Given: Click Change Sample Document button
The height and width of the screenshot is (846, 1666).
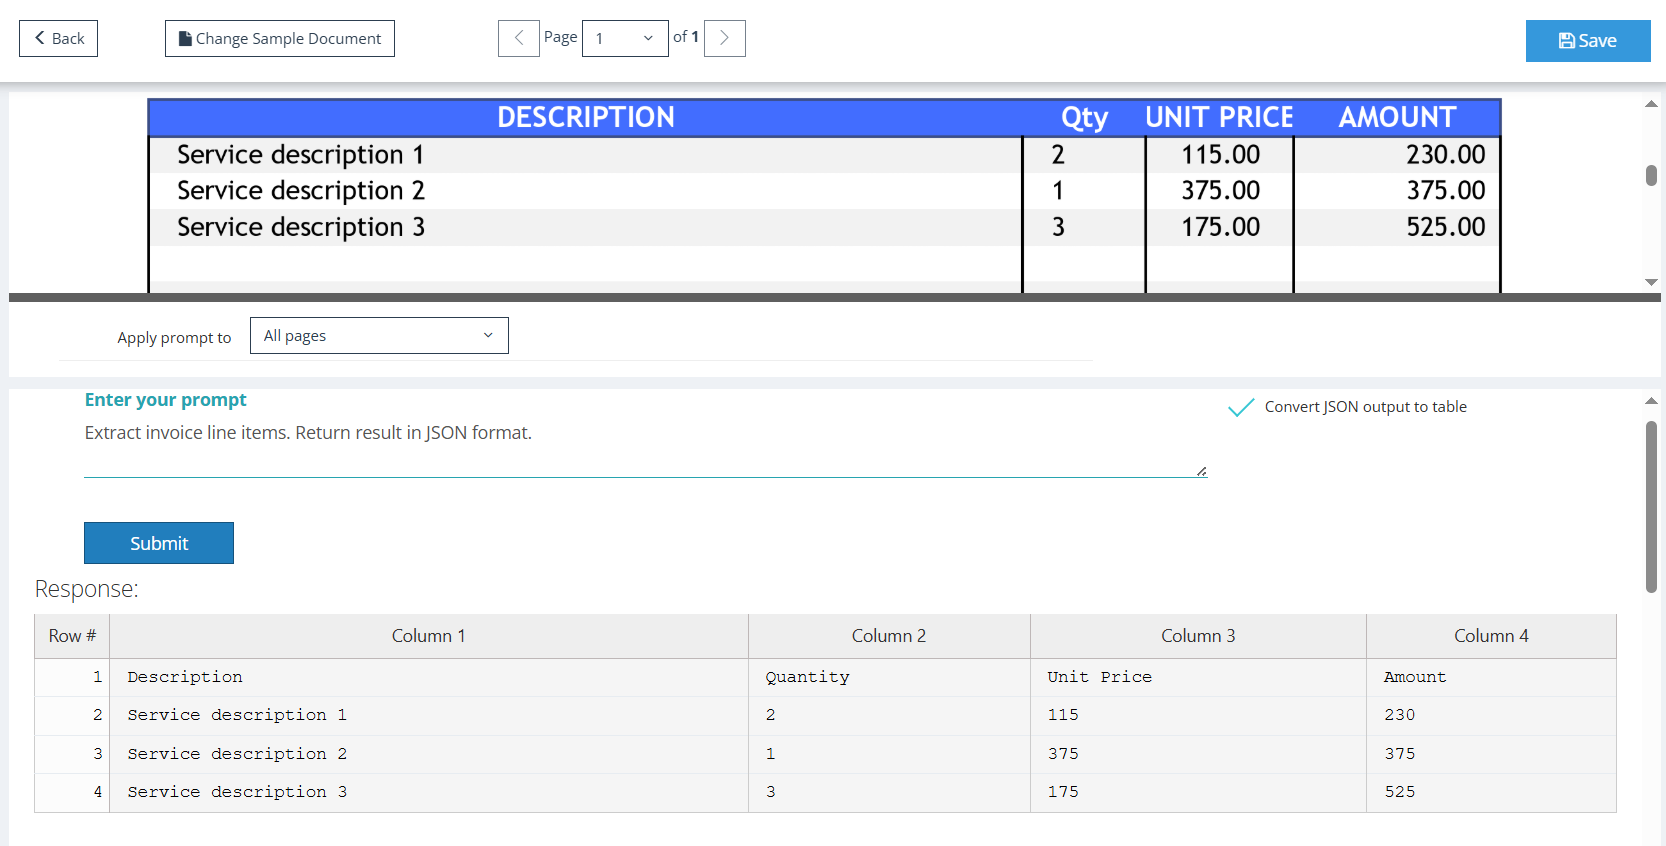Looking at the screenshot, I should (280, 38).
